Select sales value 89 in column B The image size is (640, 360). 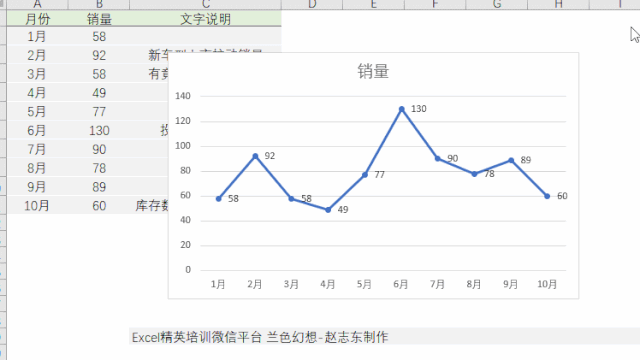coord(99,187)
